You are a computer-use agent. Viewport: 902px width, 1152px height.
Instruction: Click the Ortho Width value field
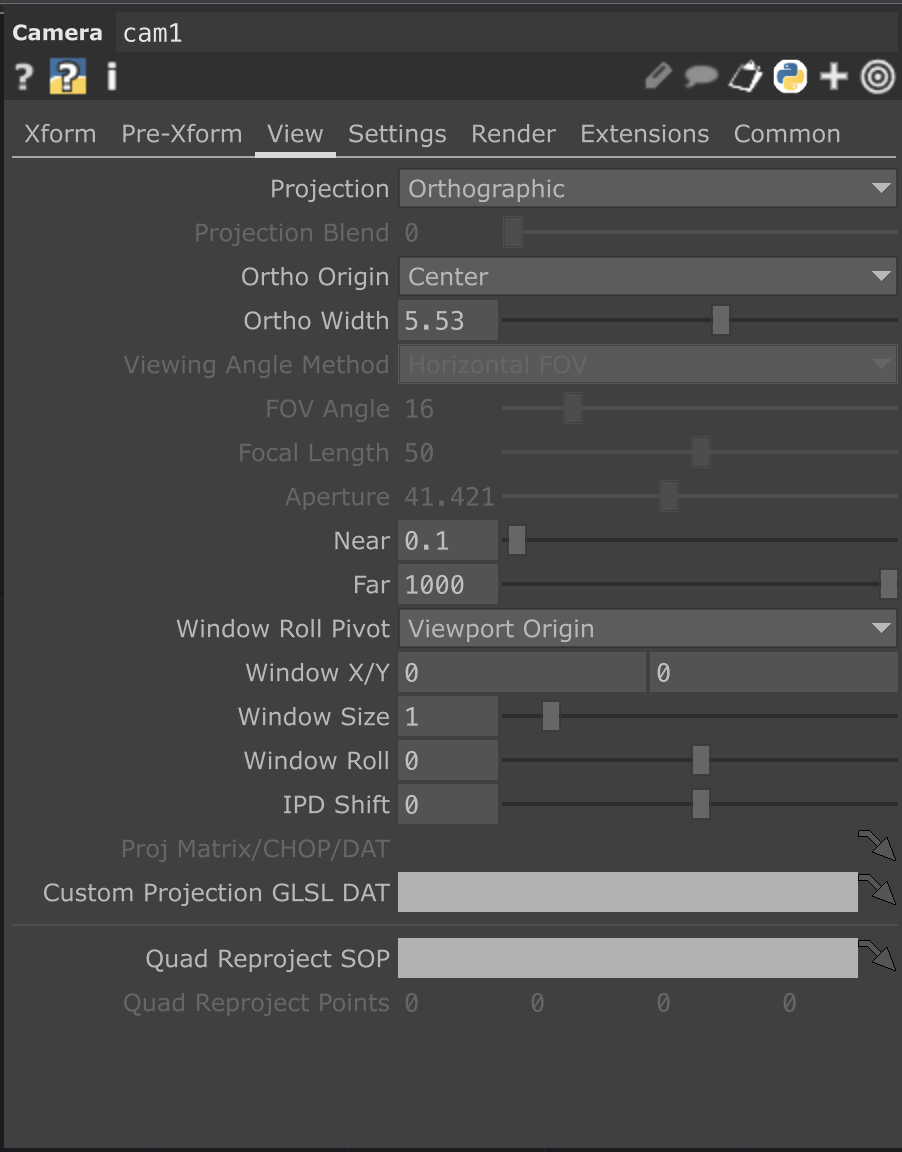point(447,321)
